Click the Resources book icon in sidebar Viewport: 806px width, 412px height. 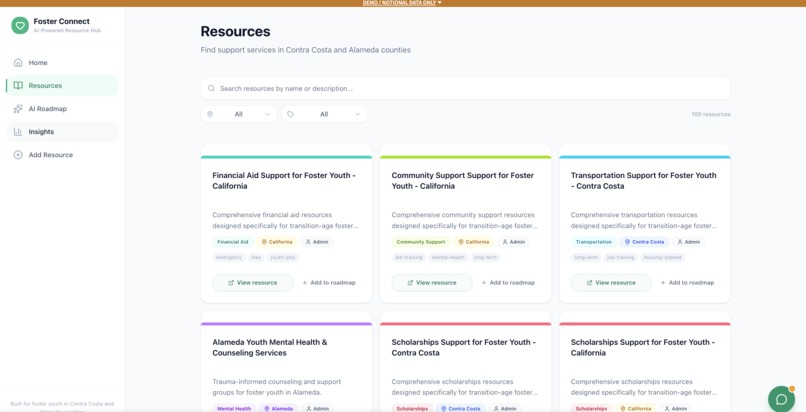click(18, 86)
